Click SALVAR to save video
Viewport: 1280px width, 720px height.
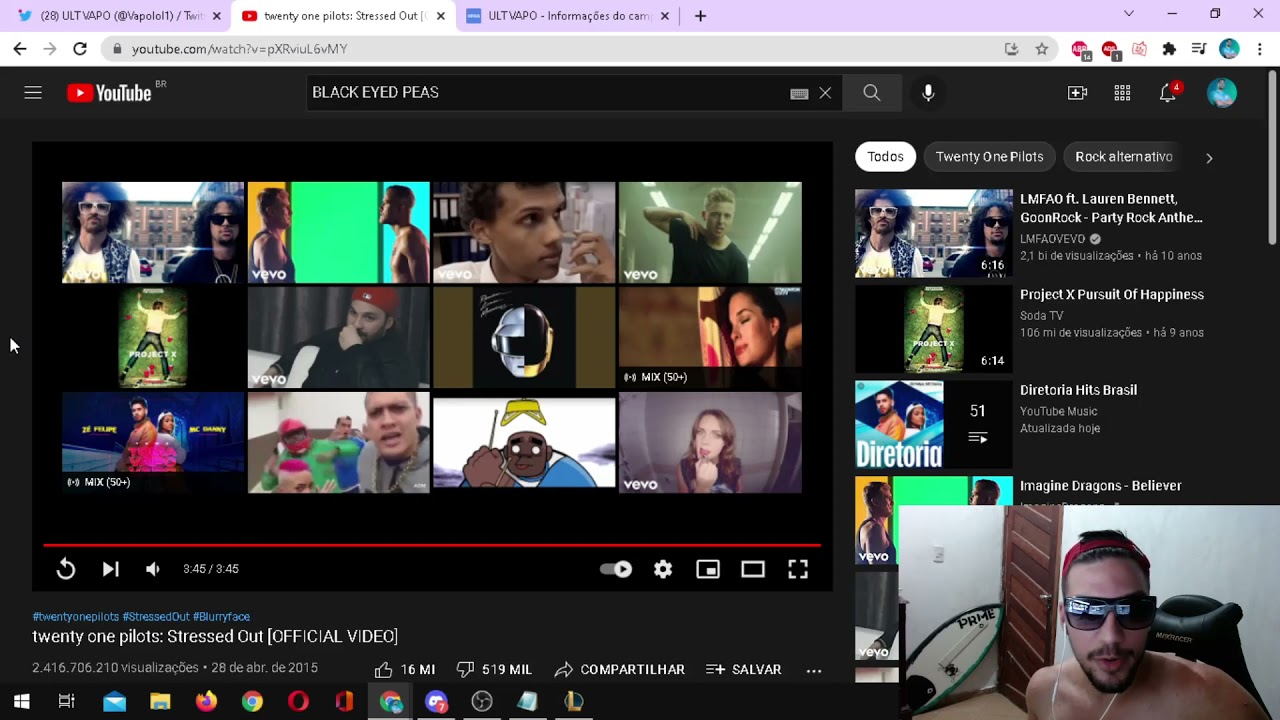coord(744,669)
